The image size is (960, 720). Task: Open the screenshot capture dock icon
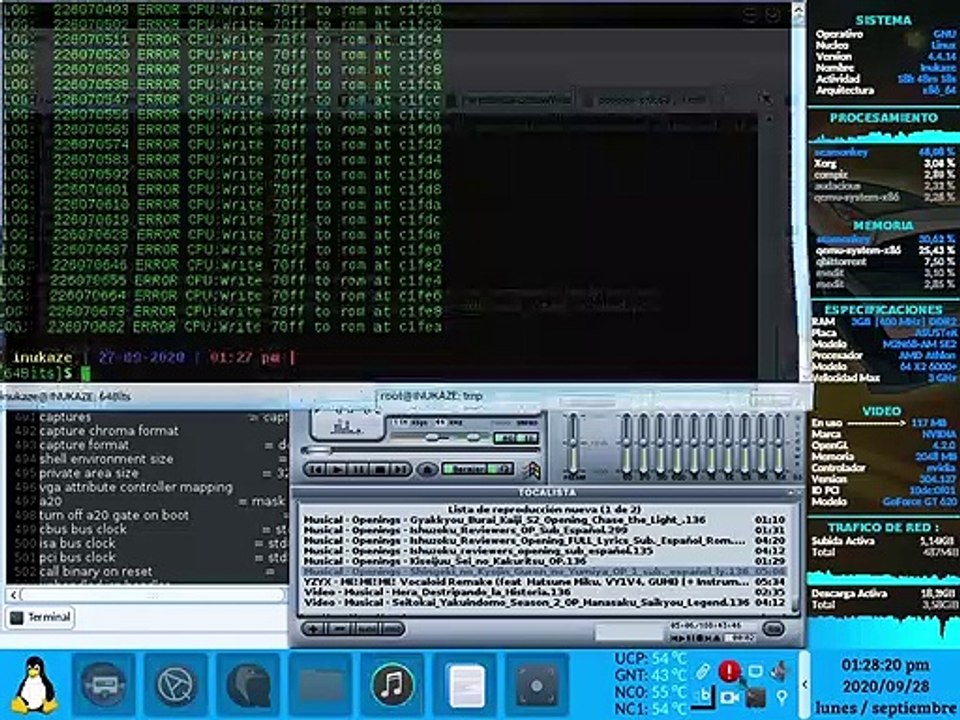[537, 684]
